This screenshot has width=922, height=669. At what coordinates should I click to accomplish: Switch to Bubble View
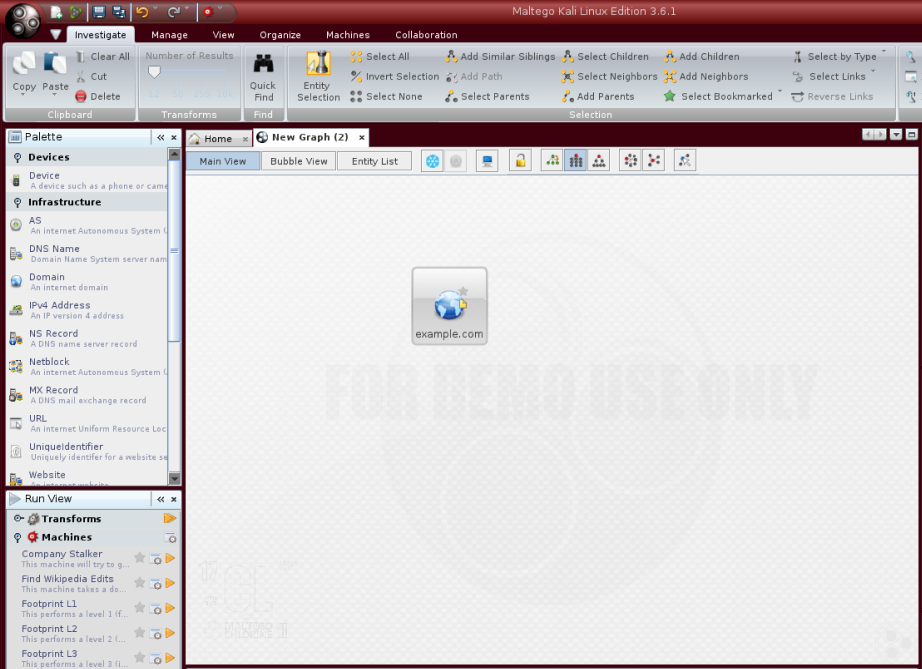pyautogui.click(x=299, y=161)
